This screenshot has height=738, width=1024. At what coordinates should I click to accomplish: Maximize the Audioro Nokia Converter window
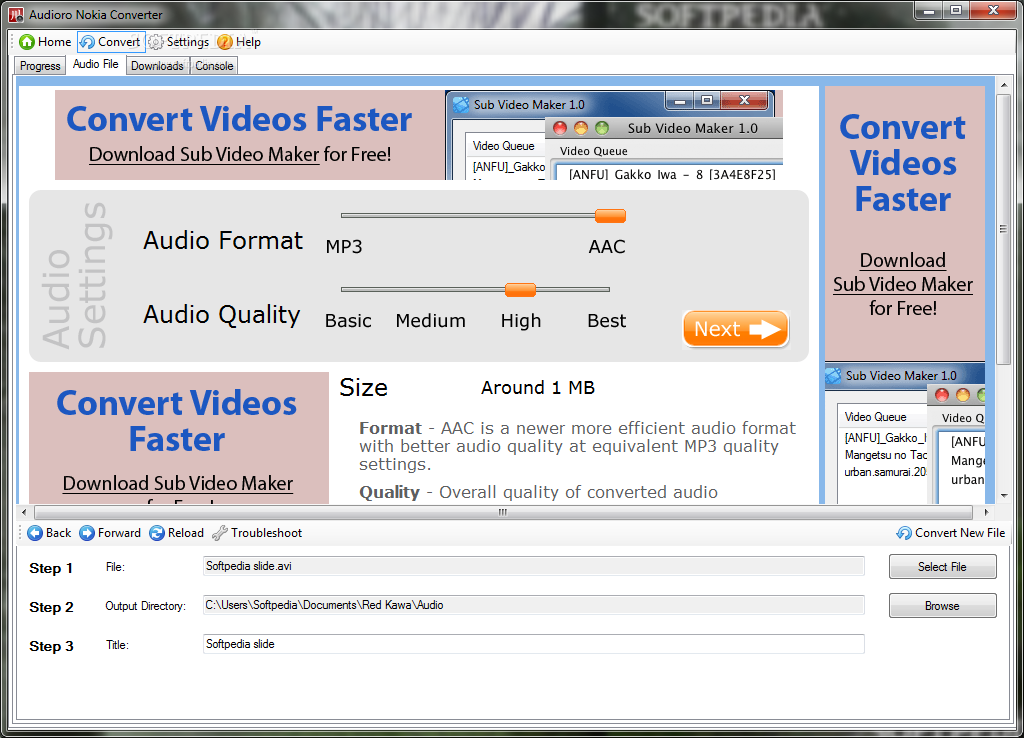[955, 11]
